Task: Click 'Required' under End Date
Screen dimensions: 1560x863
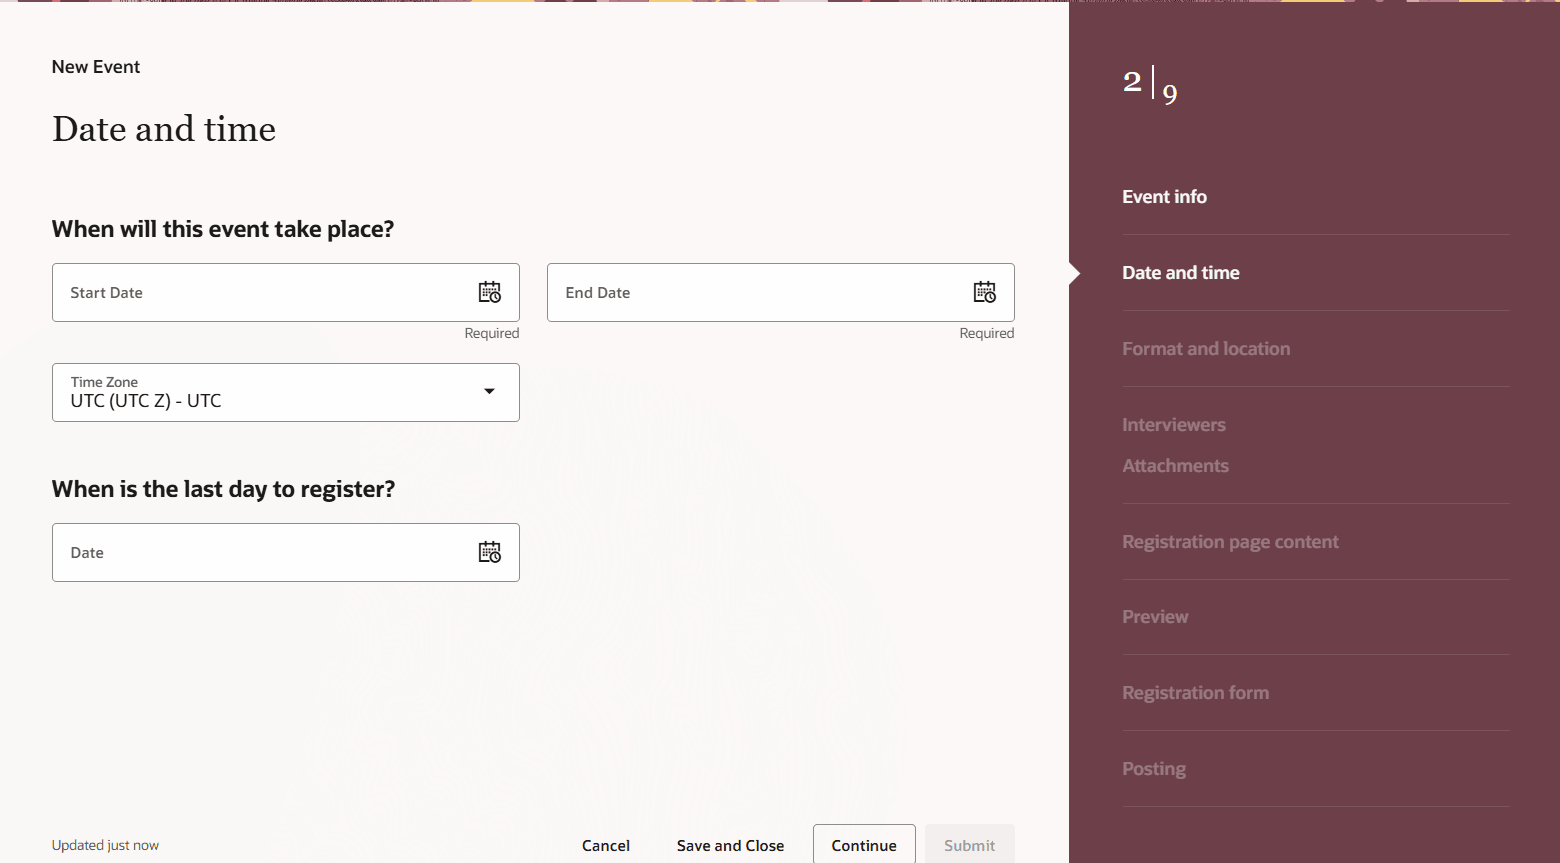Action: (x=987, y=333)
